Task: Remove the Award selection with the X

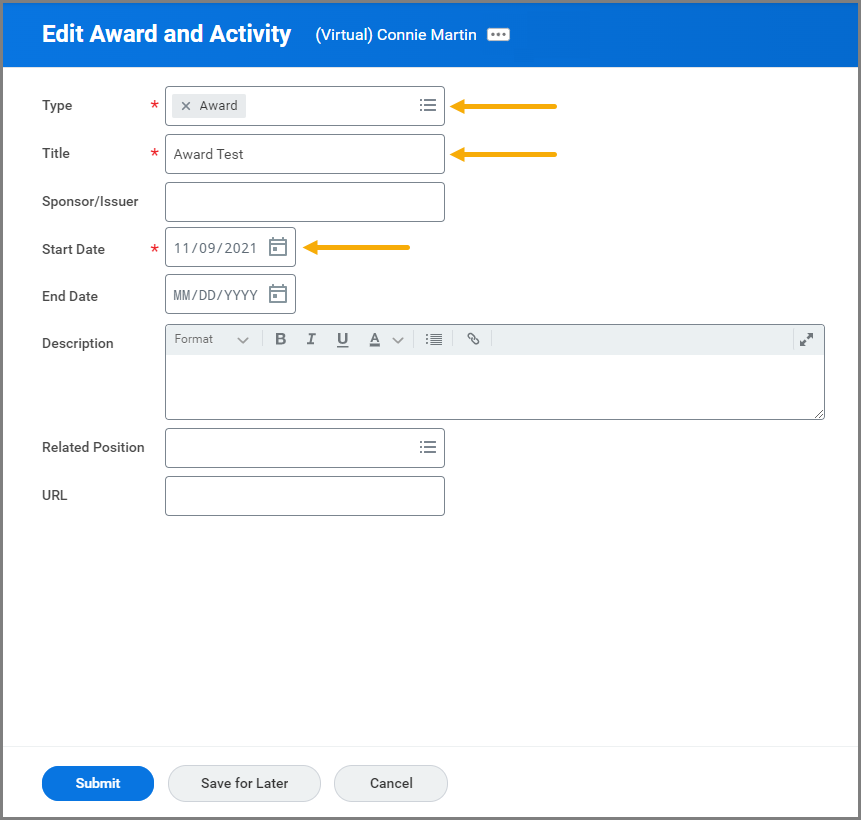Action: [186, 106]
